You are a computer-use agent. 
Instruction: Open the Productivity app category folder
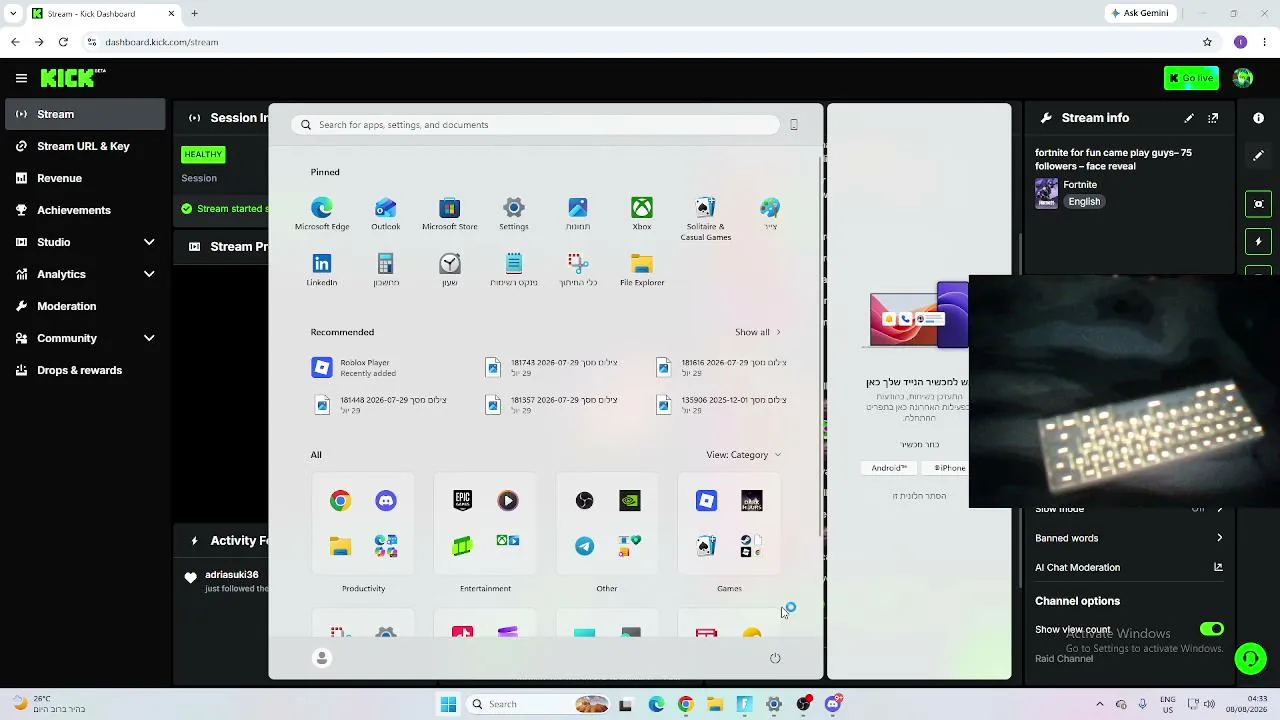point(363,524)
